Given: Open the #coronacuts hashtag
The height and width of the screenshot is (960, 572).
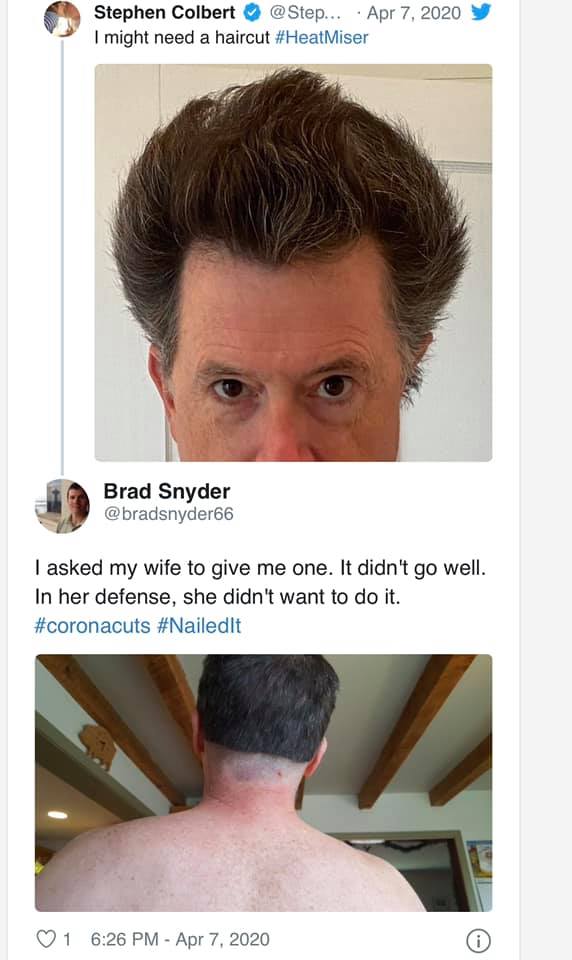Looking at the screenshot, I should [x=92, y=626].
